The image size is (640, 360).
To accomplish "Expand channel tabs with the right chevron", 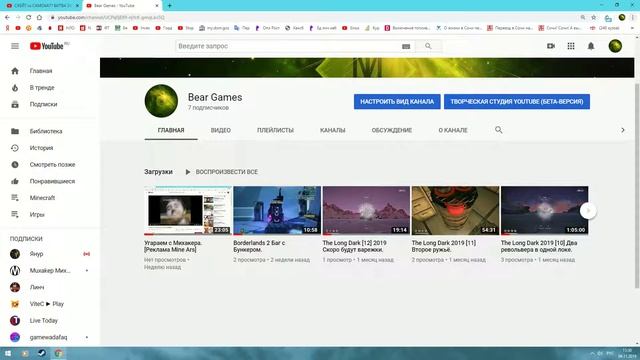I will [623, 130].
